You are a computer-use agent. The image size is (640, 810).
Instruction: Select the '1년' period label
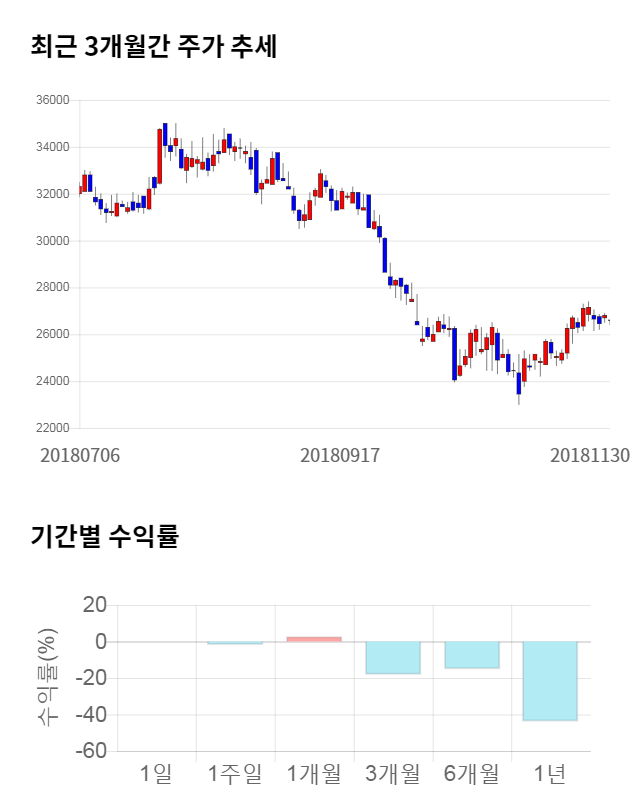[x=550, y=773]
